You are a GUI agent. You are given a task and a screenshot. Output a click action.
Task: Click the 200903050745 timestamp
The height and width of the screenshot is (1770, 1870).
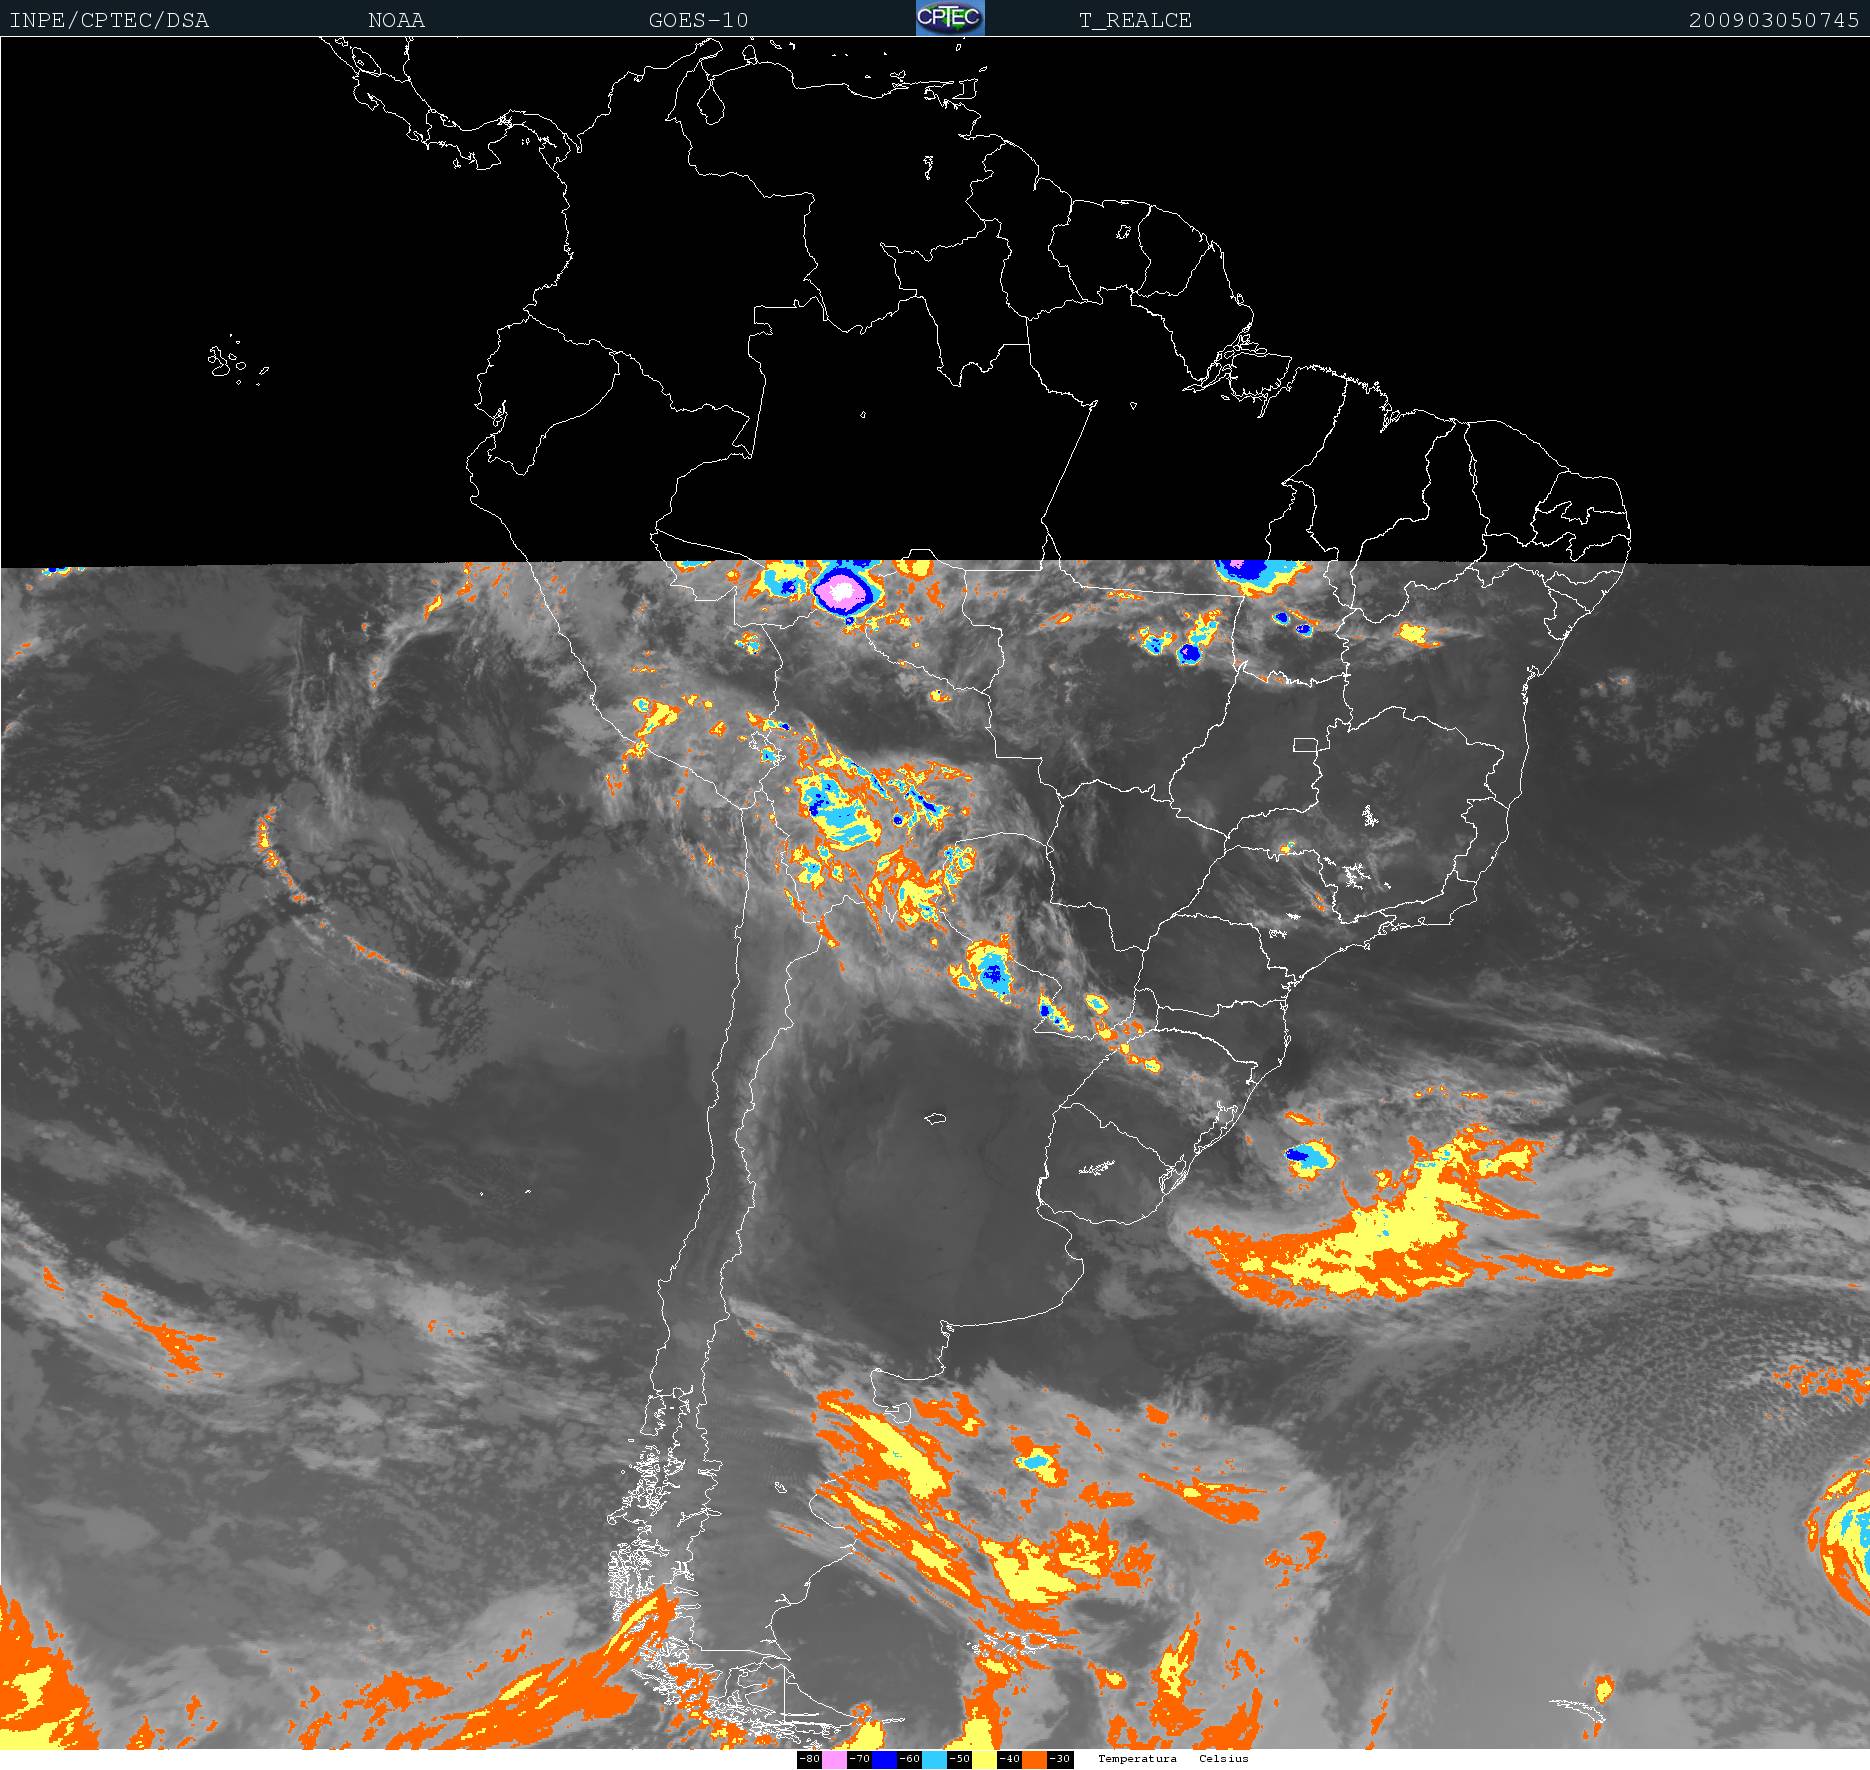coord(1773,20)
